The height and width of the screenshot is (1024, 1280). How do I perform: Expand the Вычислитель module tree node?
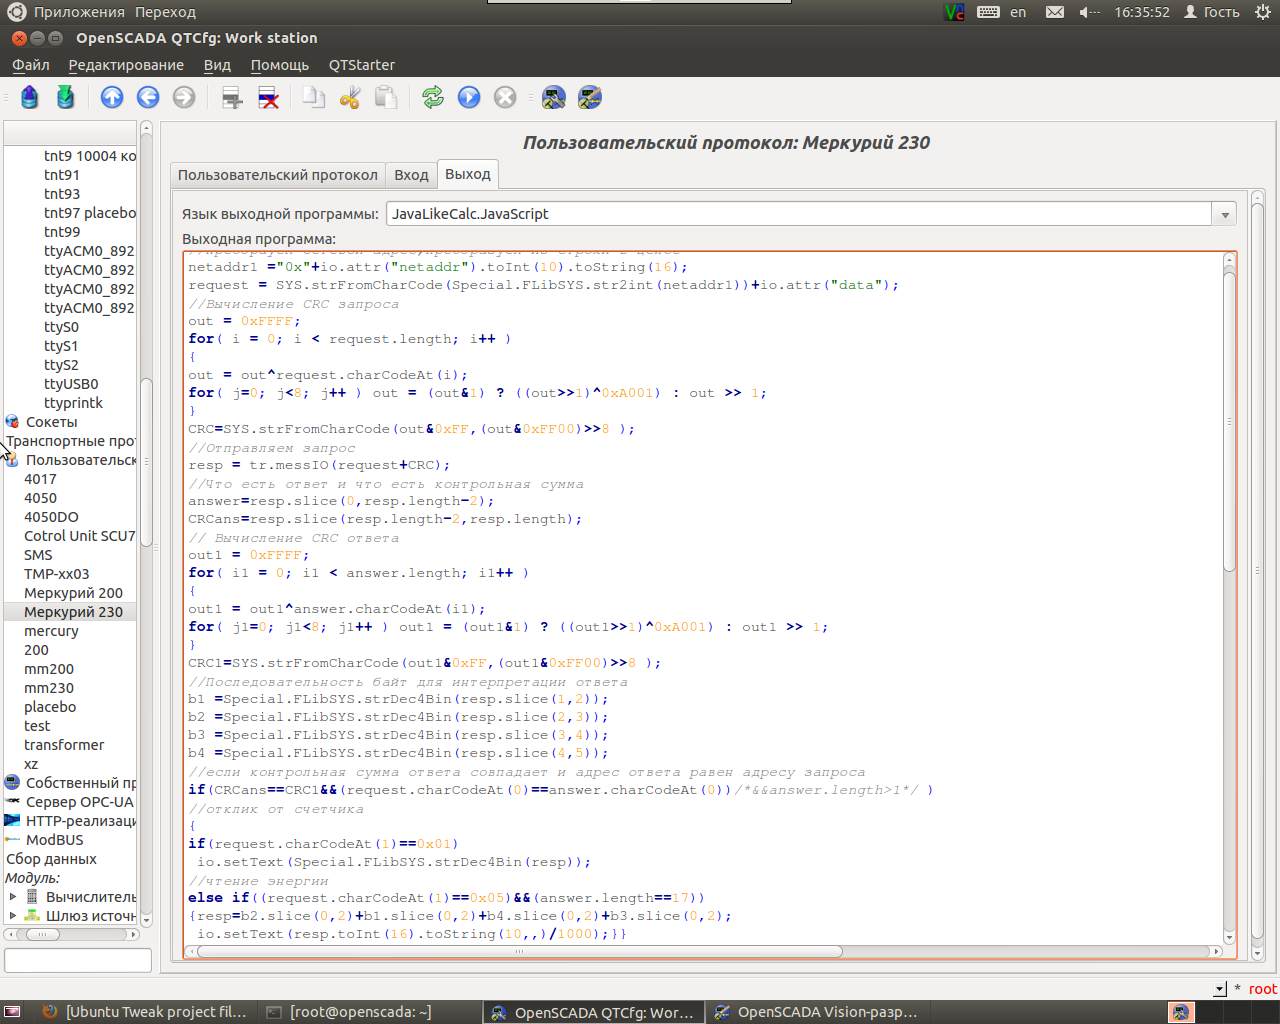pos(13,897)
